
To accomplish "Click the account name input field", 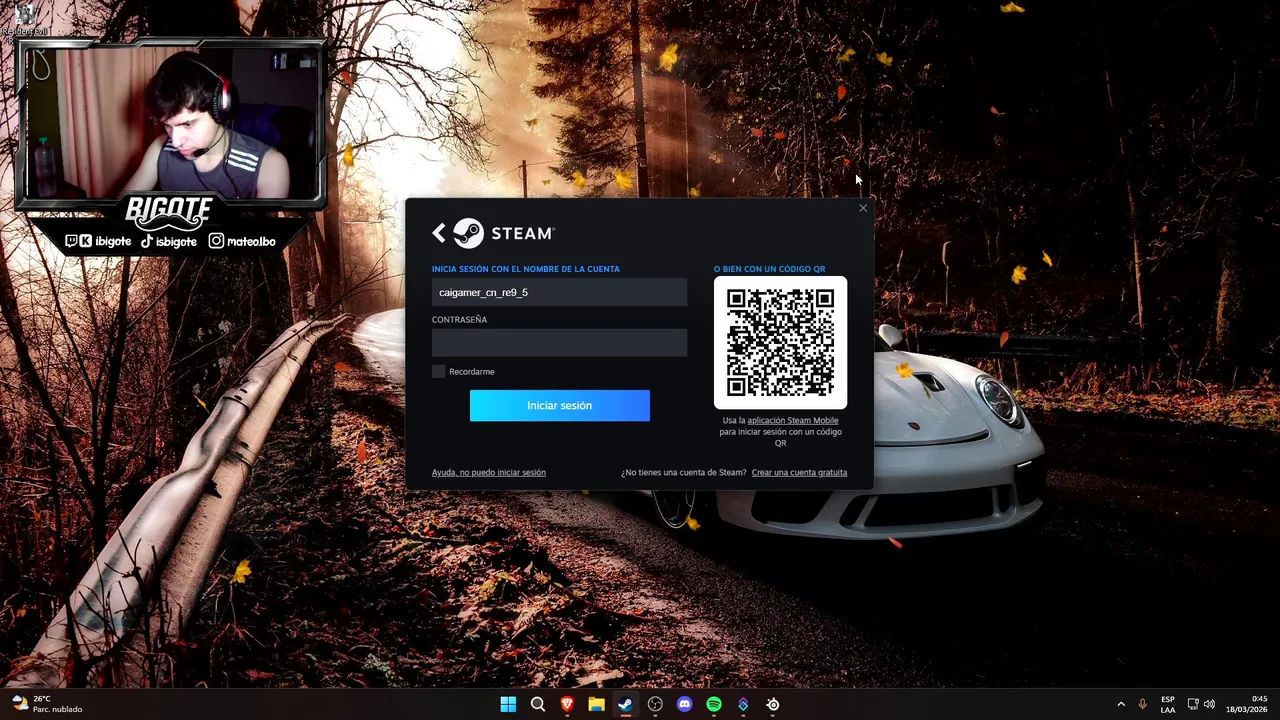I will (x=559, y=292).
